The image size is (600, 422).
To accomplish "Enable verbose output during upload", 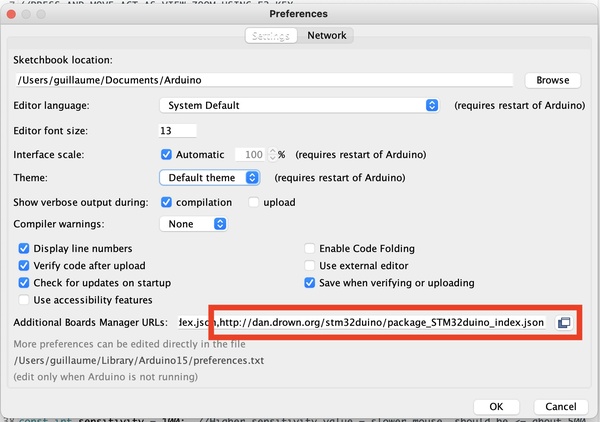I will tap(254, 202).
